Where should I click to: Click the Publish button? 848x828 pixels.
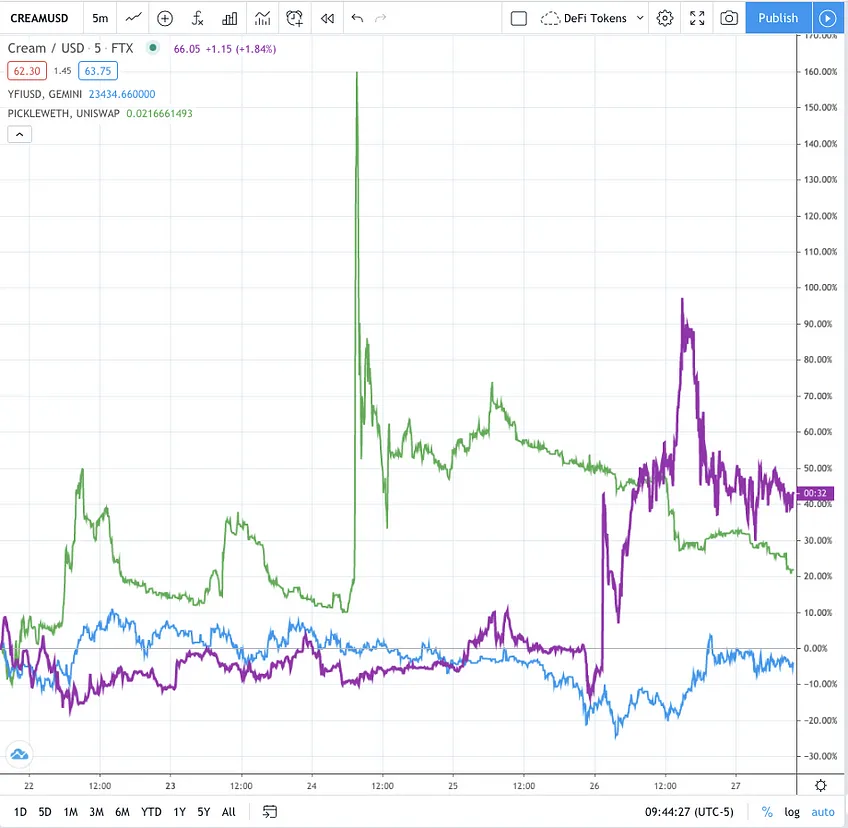click(778, 18)
